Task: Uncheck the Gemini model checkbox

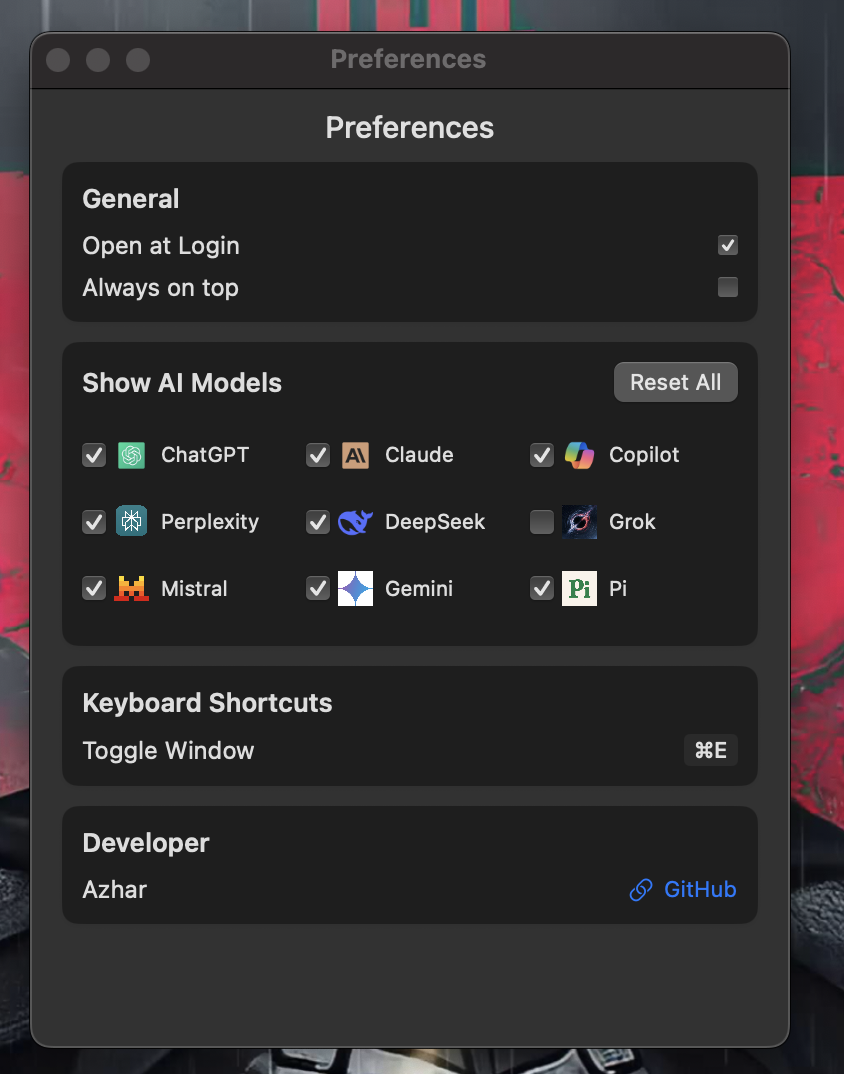Action: click(318, 588)
